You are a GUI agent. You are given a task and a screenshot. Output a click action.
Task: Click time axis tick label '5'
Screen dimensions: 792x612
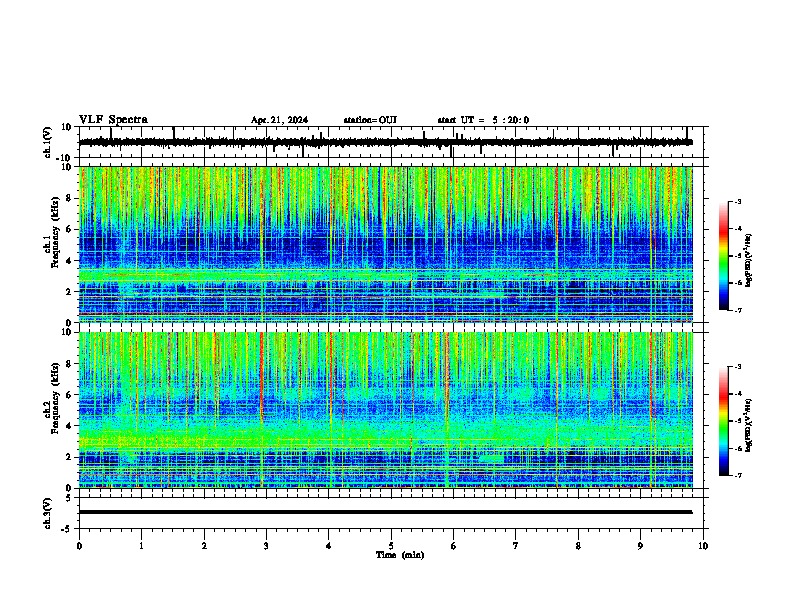[391, 546]
